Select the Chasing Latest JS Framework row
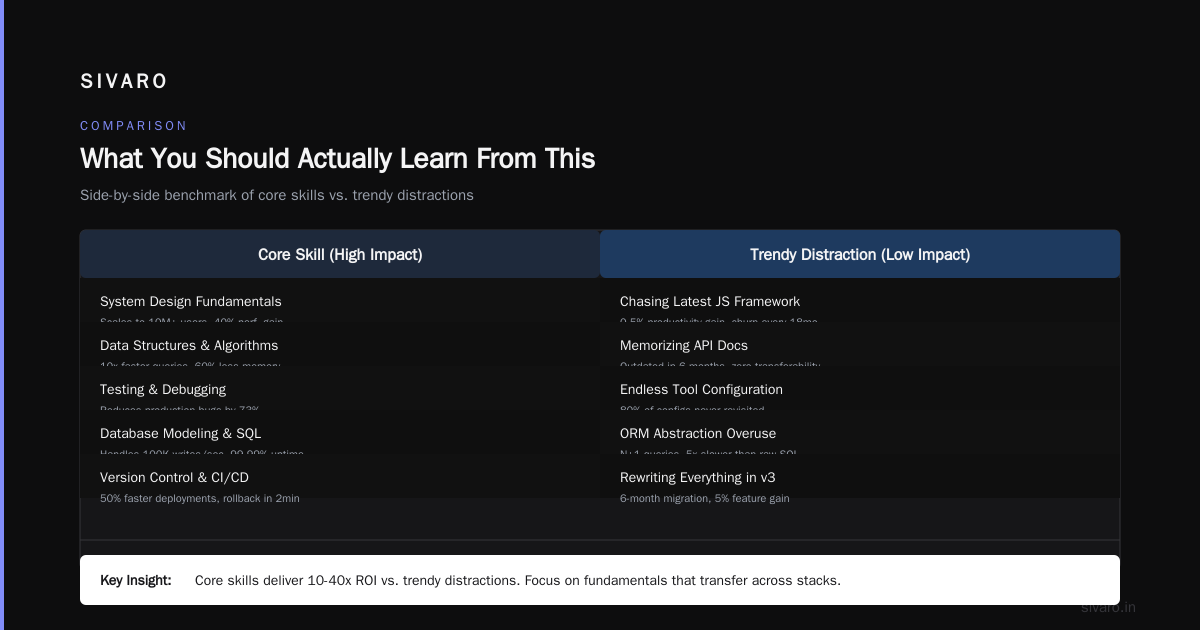The image size is (1200, 630). click(860, 300)
